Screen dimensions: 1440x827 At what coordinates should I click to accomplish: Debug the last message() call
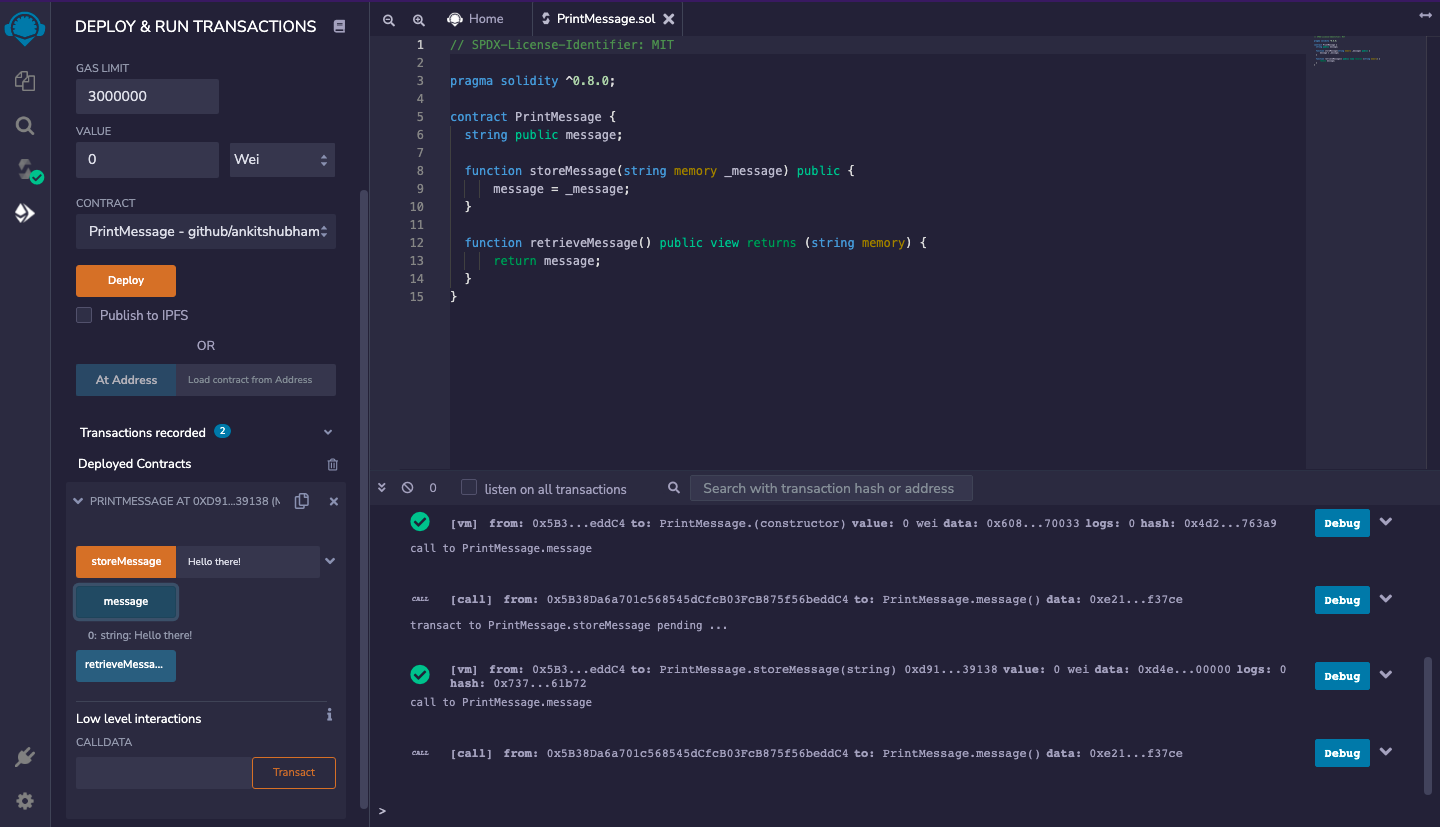click(1342, 753)
